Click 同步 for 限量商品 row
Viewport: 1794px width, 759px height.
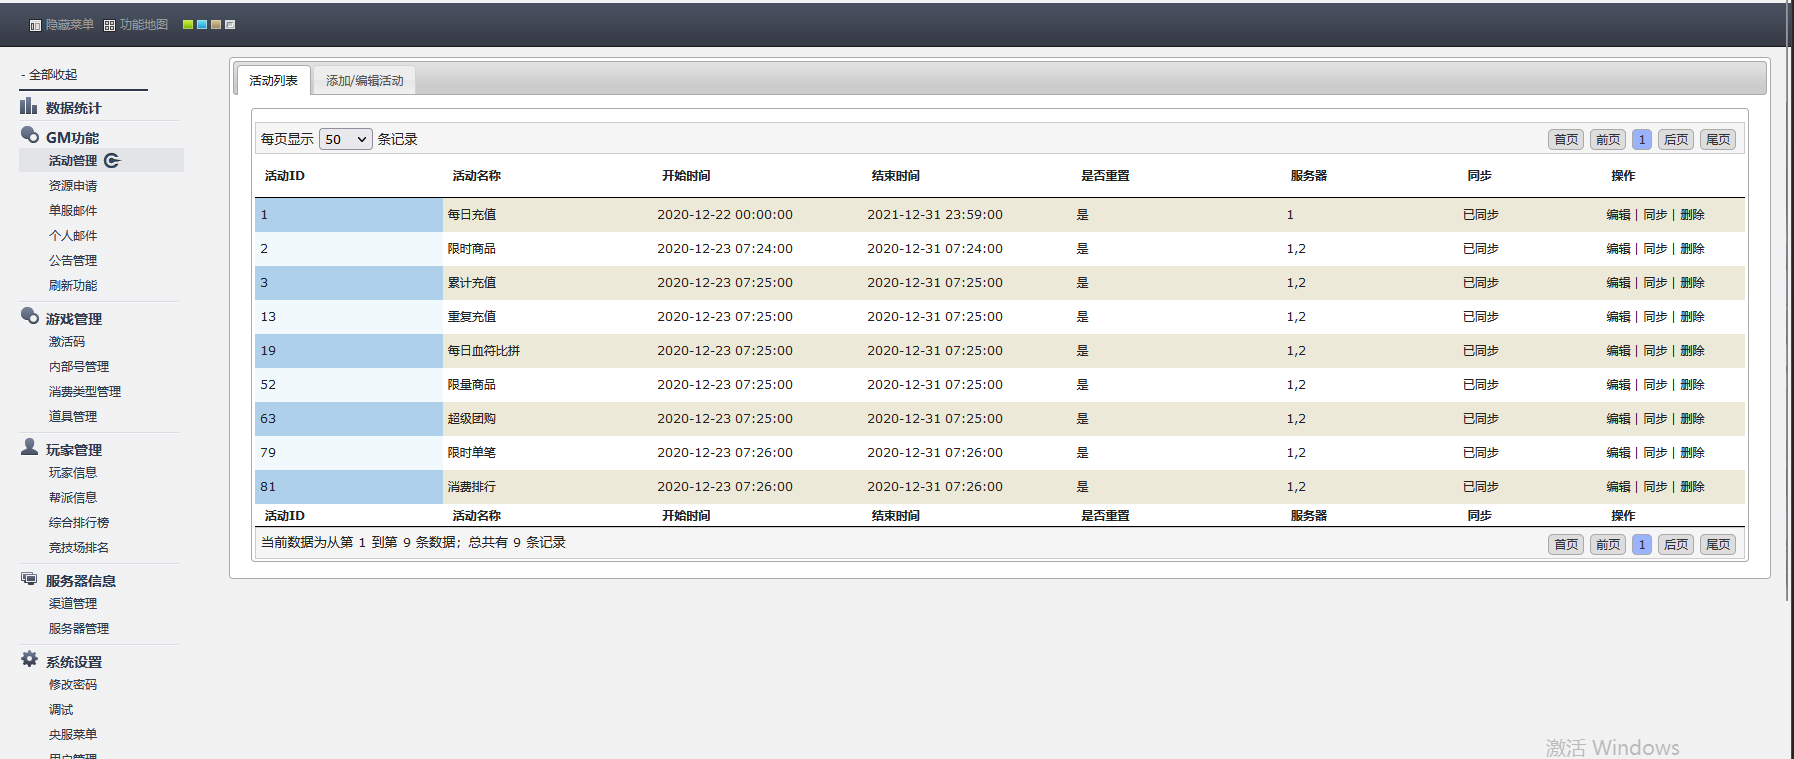pos(1655,385)
